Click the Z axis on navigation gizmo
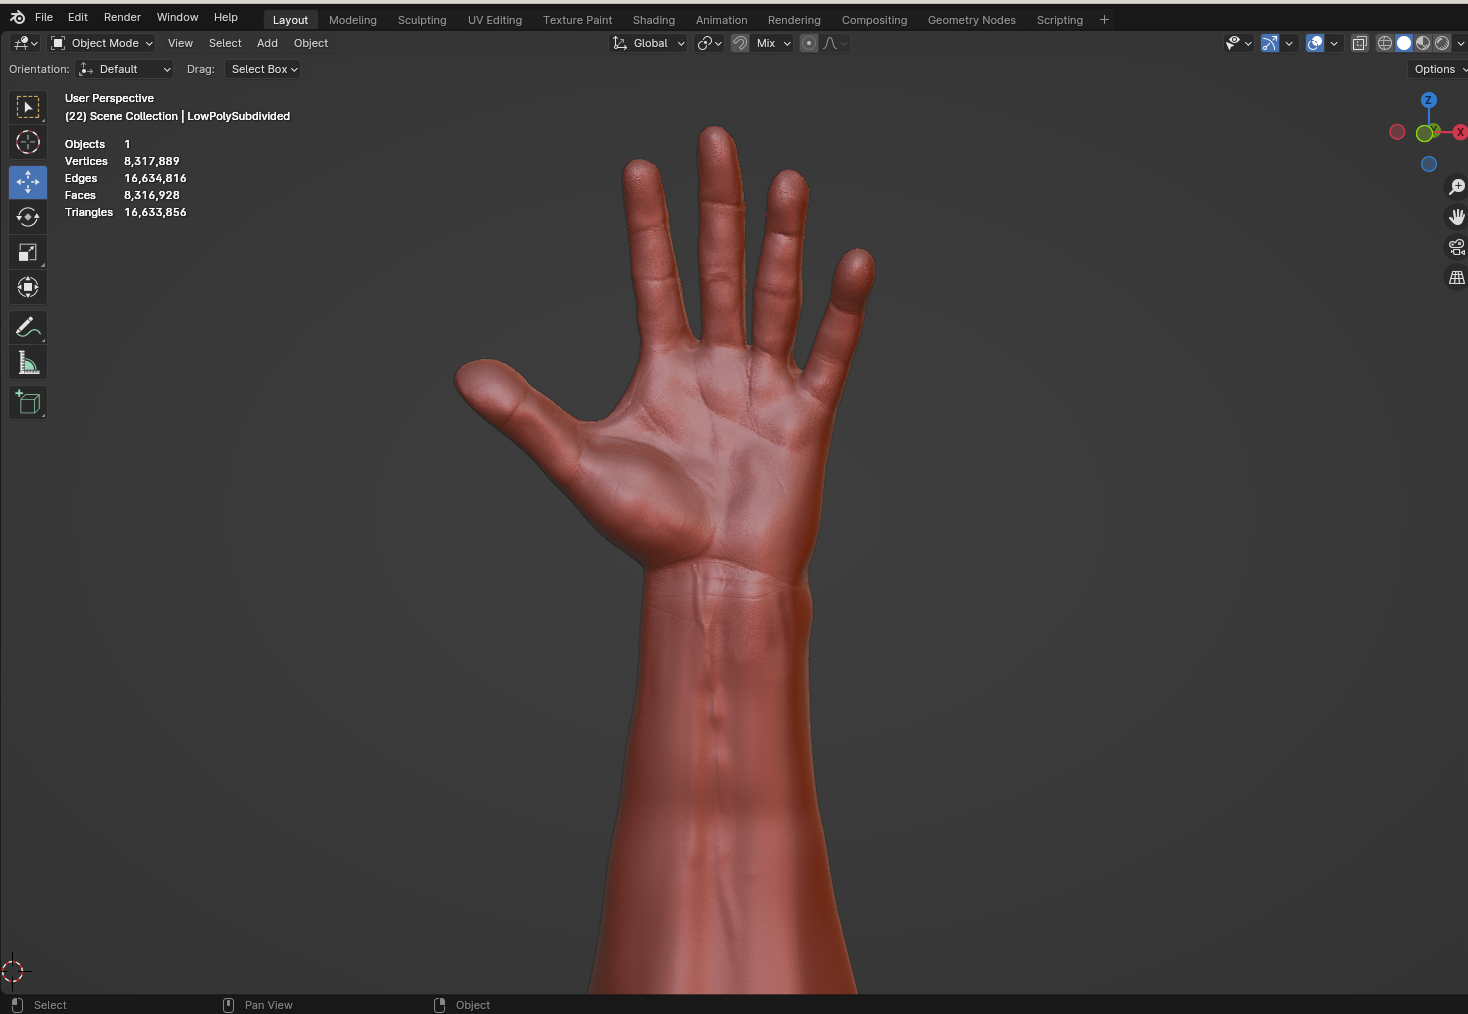This screenshot has height=1014, width=1468. tap(1429, 100)
